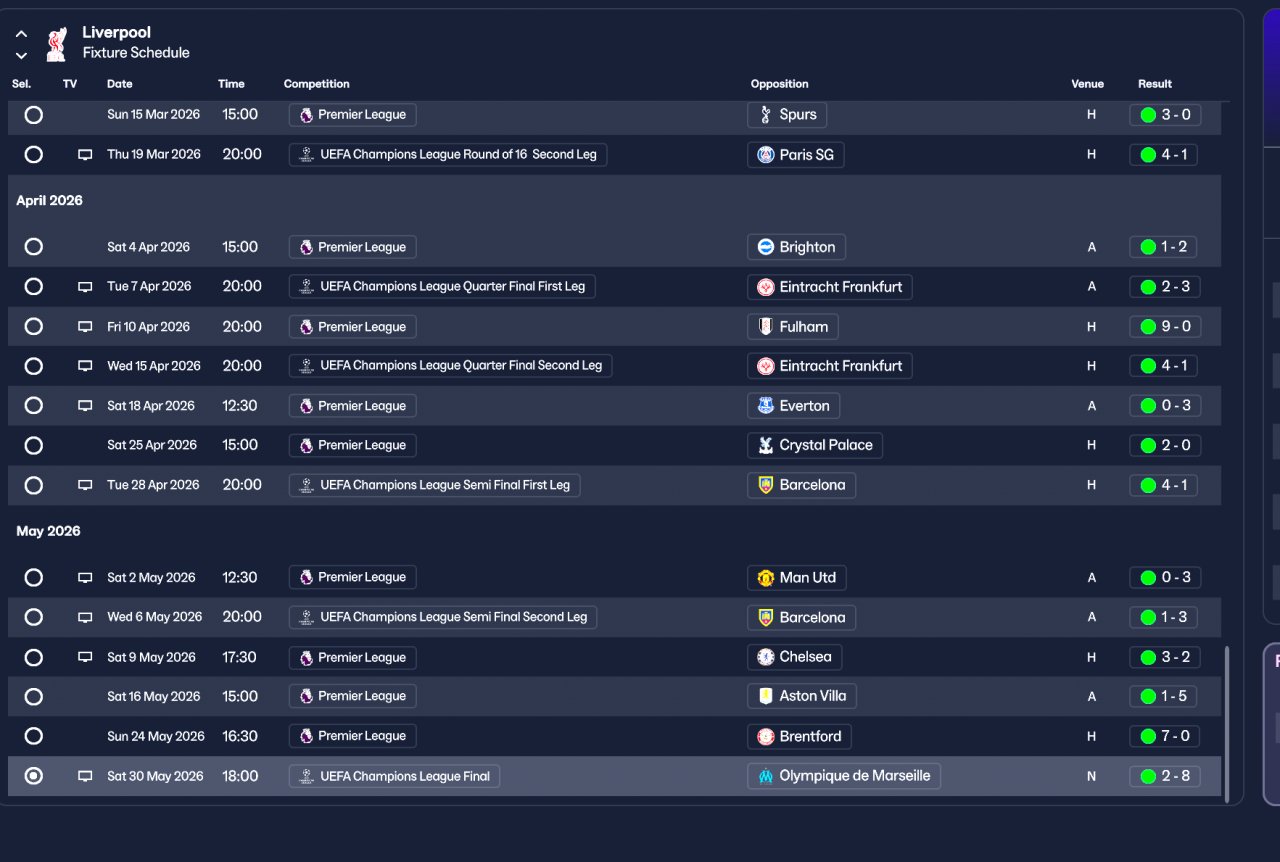The image size is (1280, 862).
Task: Open the Champions League Semi Final Second Leg
Action: pos(443,618)
